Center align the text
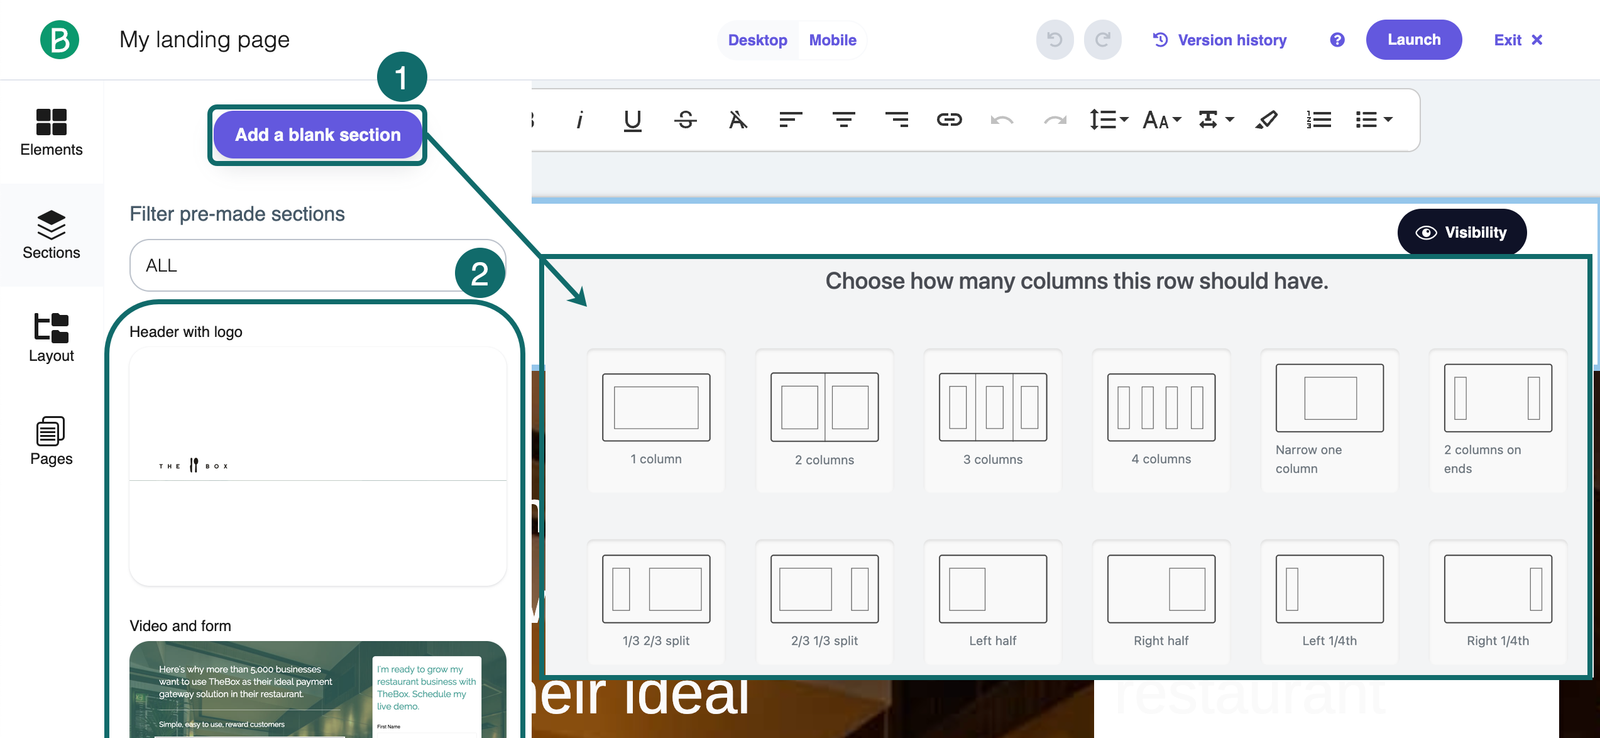Viewport: 1600px width, 738px height. pyautogui.click(x=843, y=120)
